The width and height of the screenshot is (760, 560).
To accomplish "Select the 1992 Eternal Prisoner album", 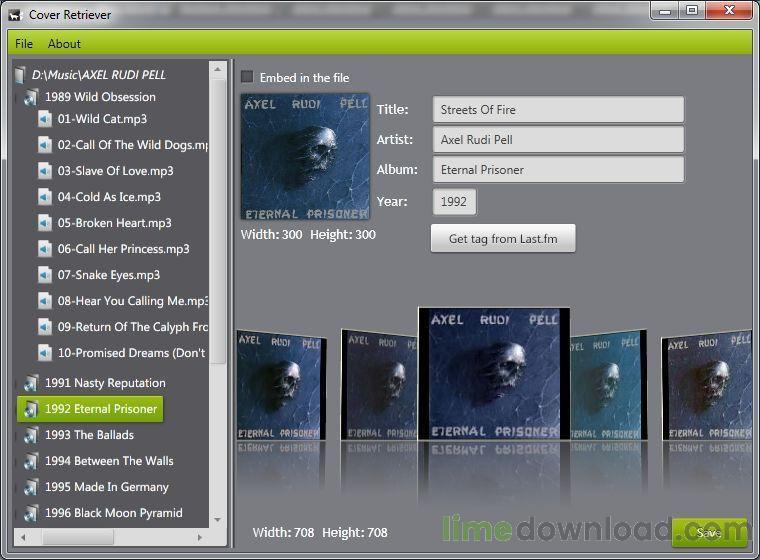I will coord(100,409).
